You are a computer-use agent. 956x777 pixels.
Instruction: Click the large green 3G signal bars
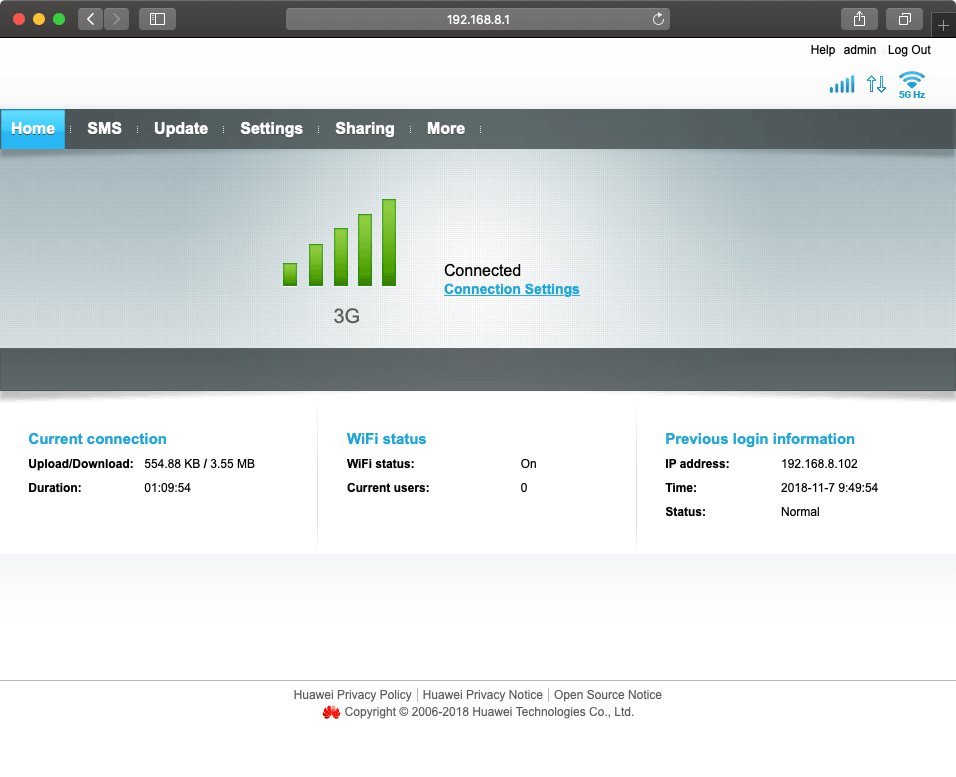(340, 244)
